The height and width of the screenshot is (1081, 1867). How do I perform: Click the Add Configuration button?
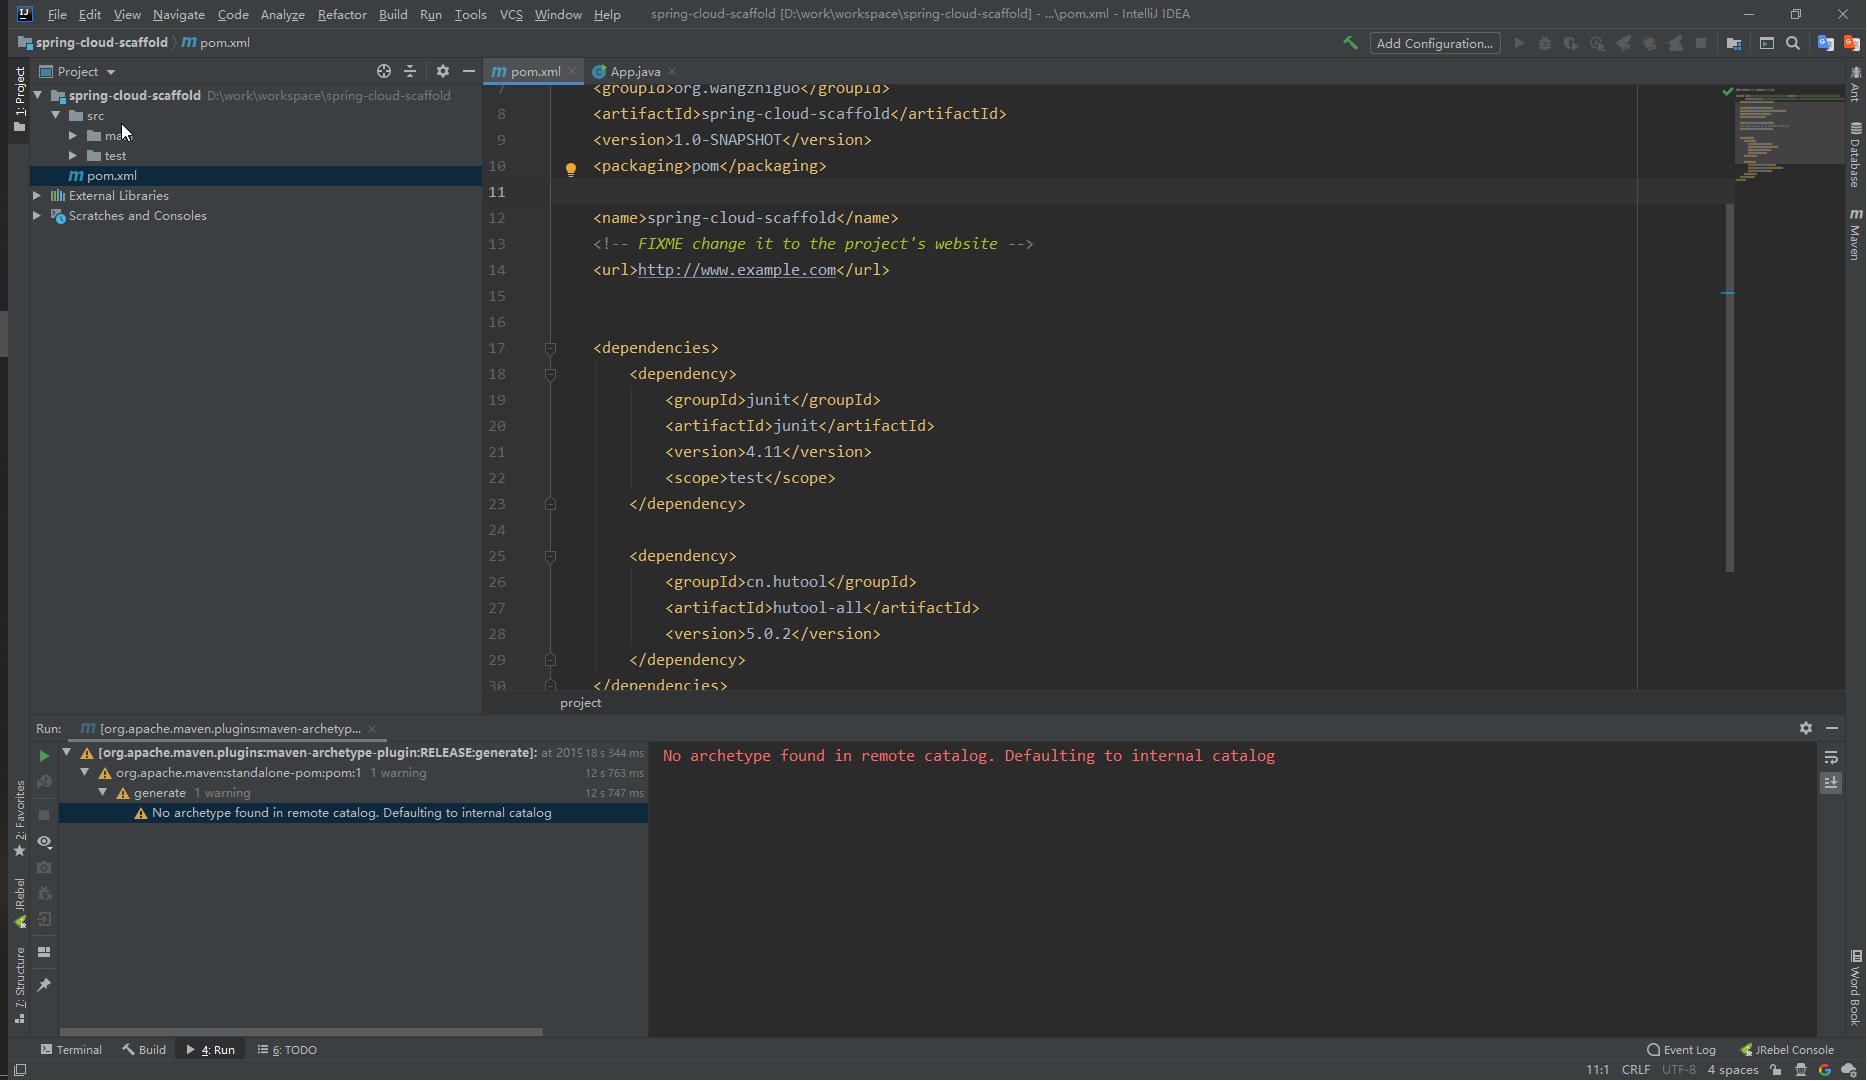[x=1434, y=43]
